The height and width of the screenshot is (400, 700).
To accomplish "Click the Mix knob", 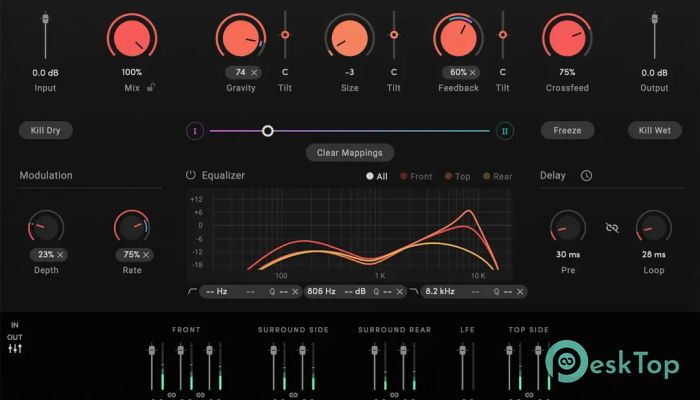I will [x=132, y=38].
